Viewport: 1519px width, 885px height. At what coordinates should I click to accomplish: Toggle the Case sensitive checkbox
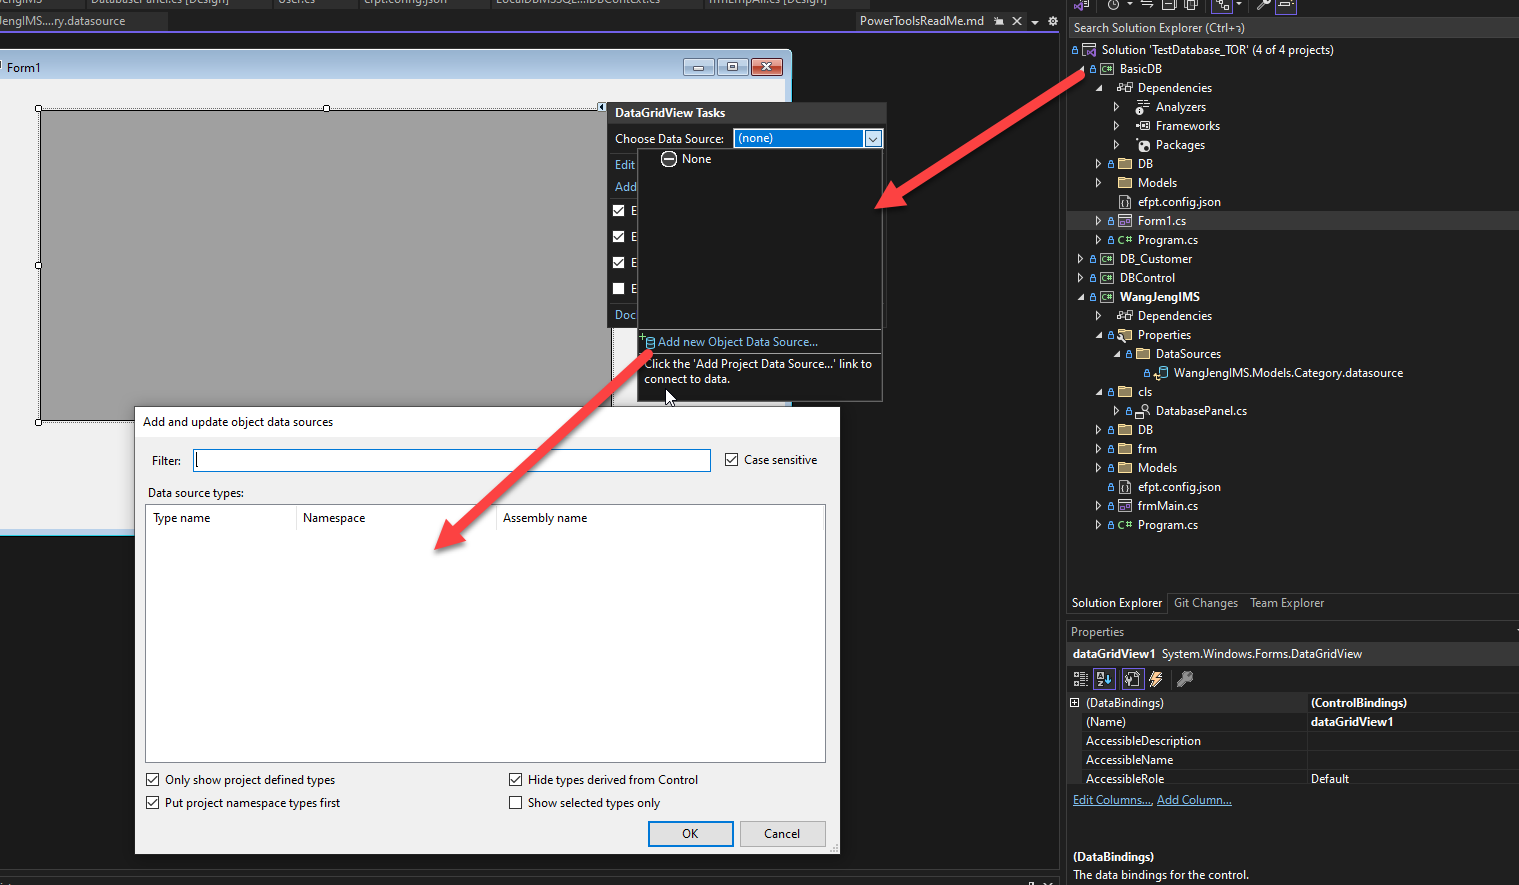[732, 460]
